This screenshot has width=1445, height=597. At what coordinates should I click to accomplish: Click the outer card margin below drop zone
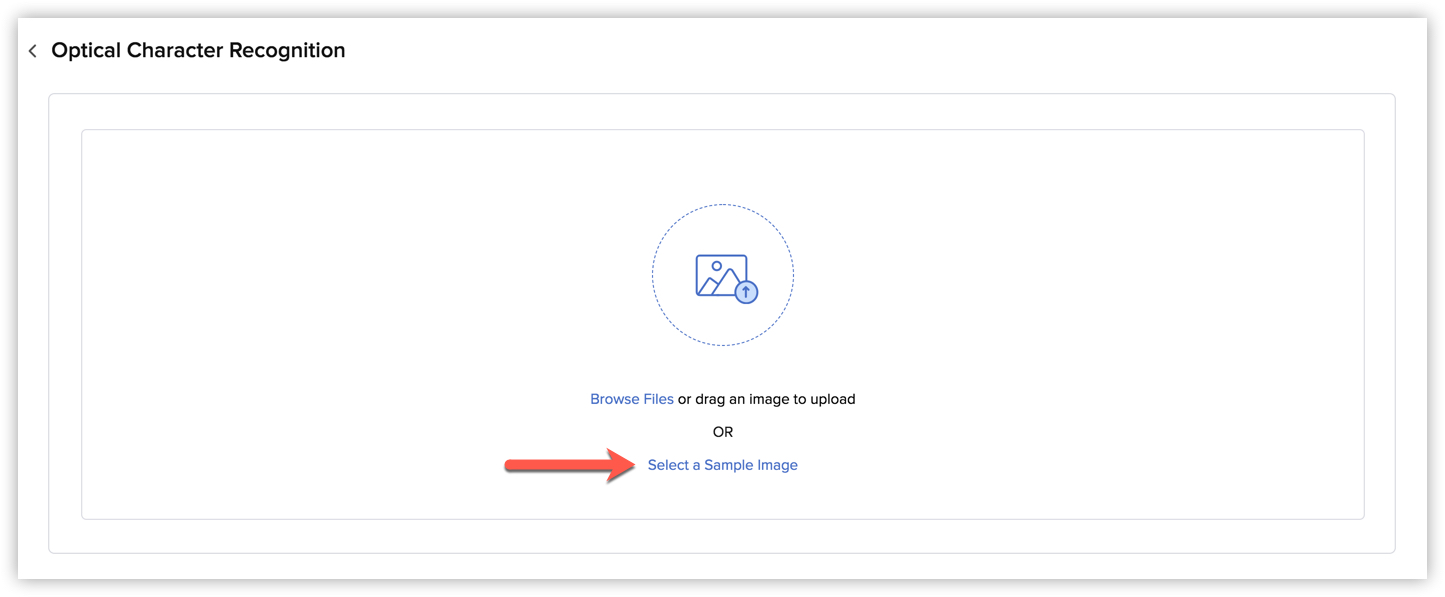(x=722, y=536)
